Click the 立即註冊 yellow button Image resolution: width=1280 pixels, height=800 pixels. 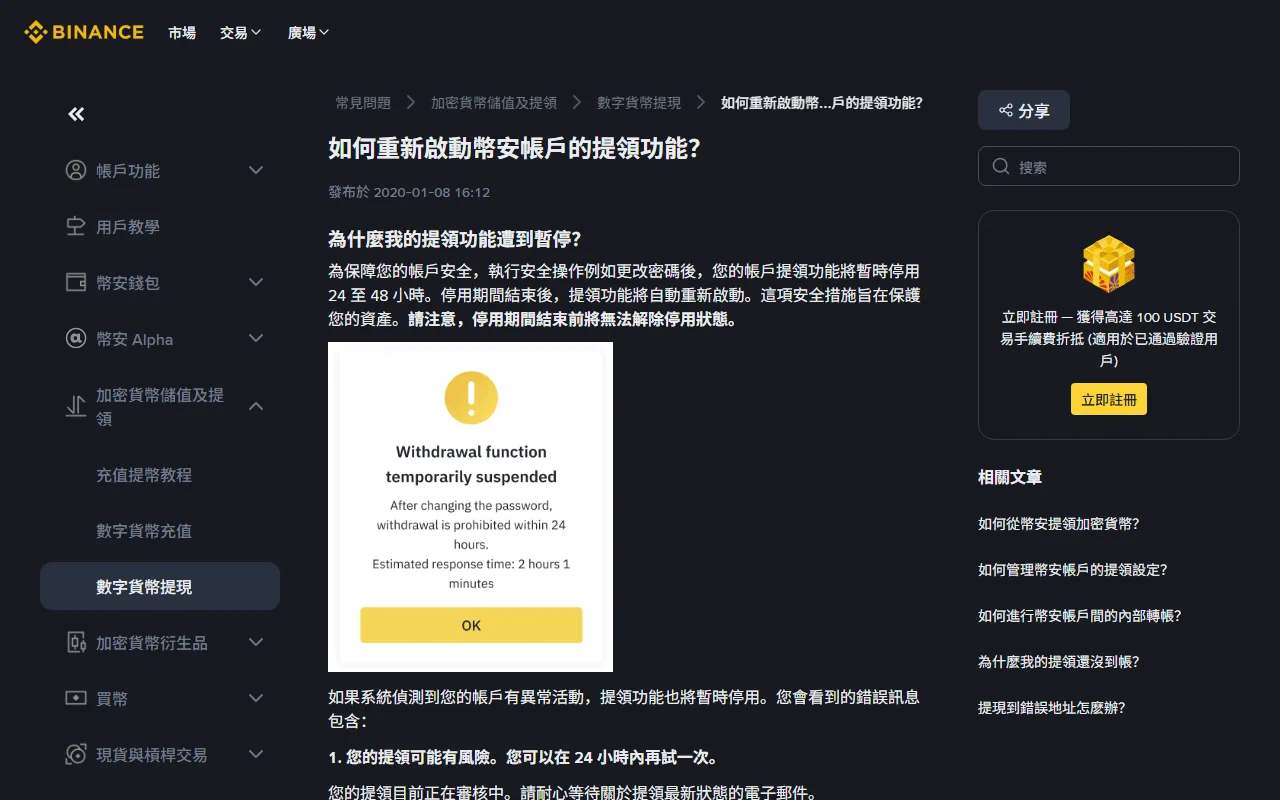tap(1109, 399)
